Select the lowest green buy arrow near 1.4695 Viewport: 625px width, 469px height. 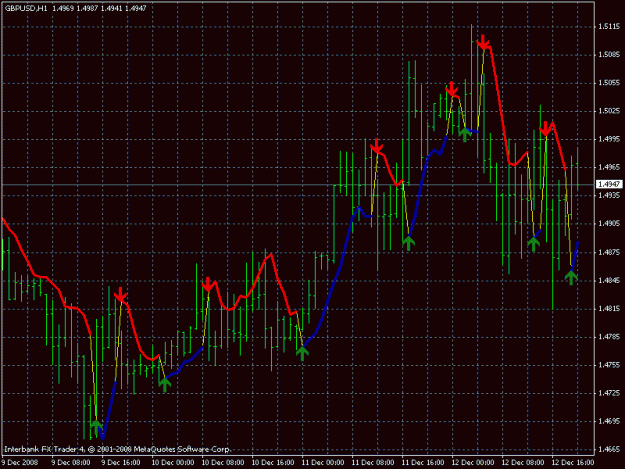[x=96, y=427]
